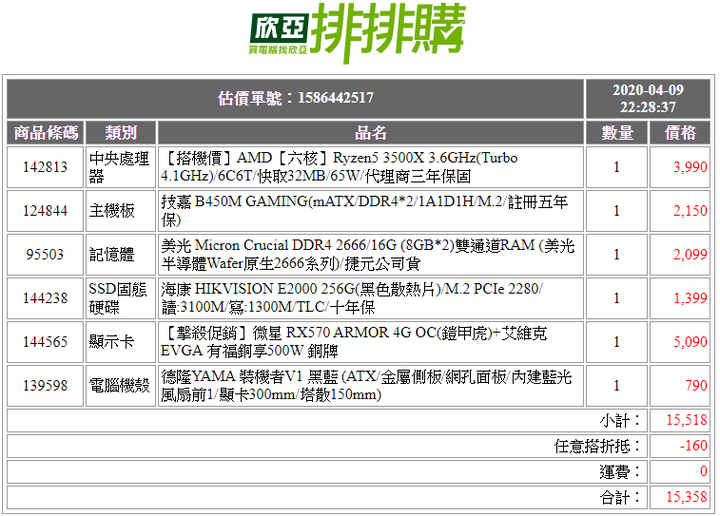Select the quote number 估價單號：1586442517
The image size is (720, 516).
tap(296, 98)
